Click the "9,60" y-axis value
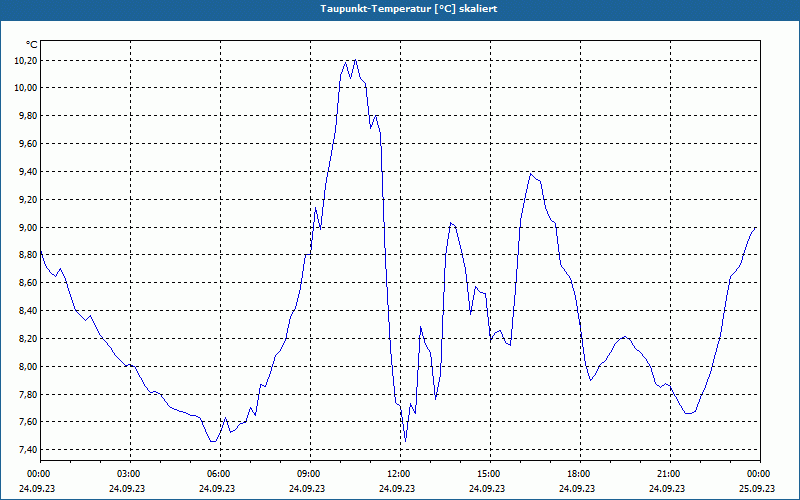 (x=29, y=144)
